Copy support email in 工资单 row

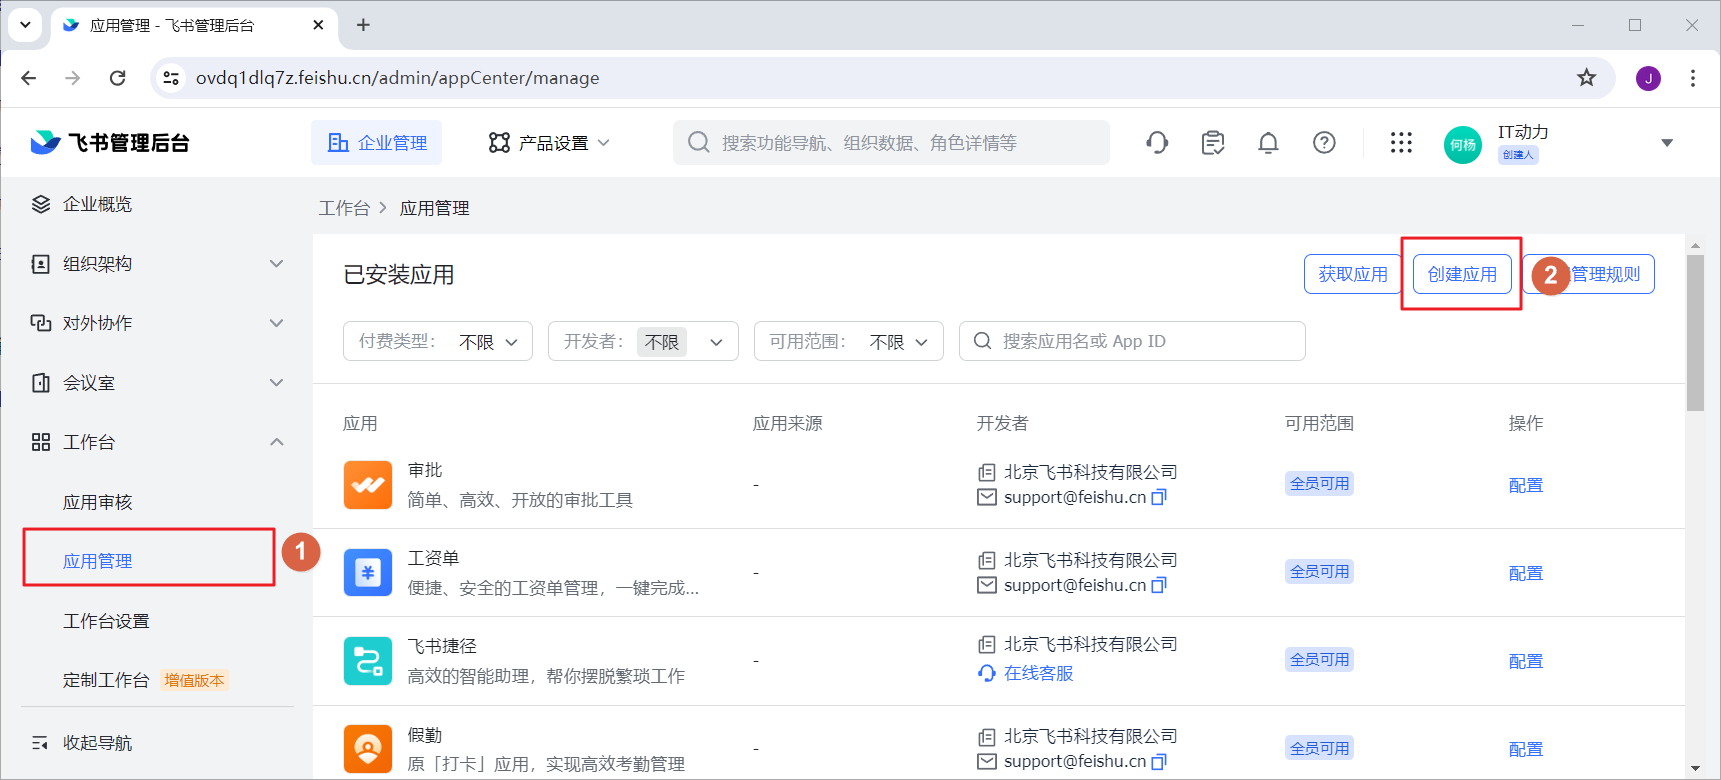click(1159, 585)
